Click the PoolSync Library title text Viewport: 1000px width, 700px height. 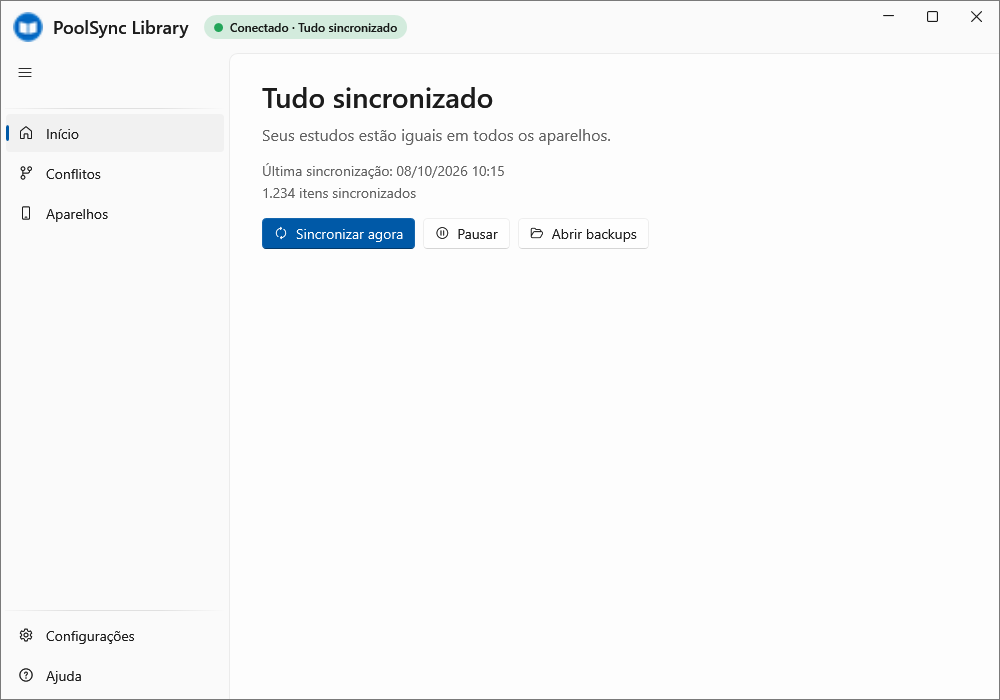point(121,28)
